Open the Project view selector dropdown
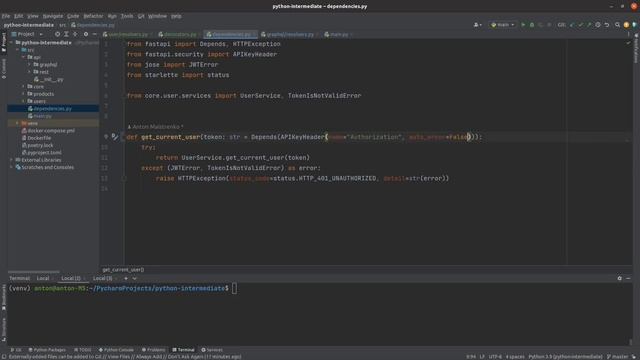640x360 pixels. pos(27,34)
